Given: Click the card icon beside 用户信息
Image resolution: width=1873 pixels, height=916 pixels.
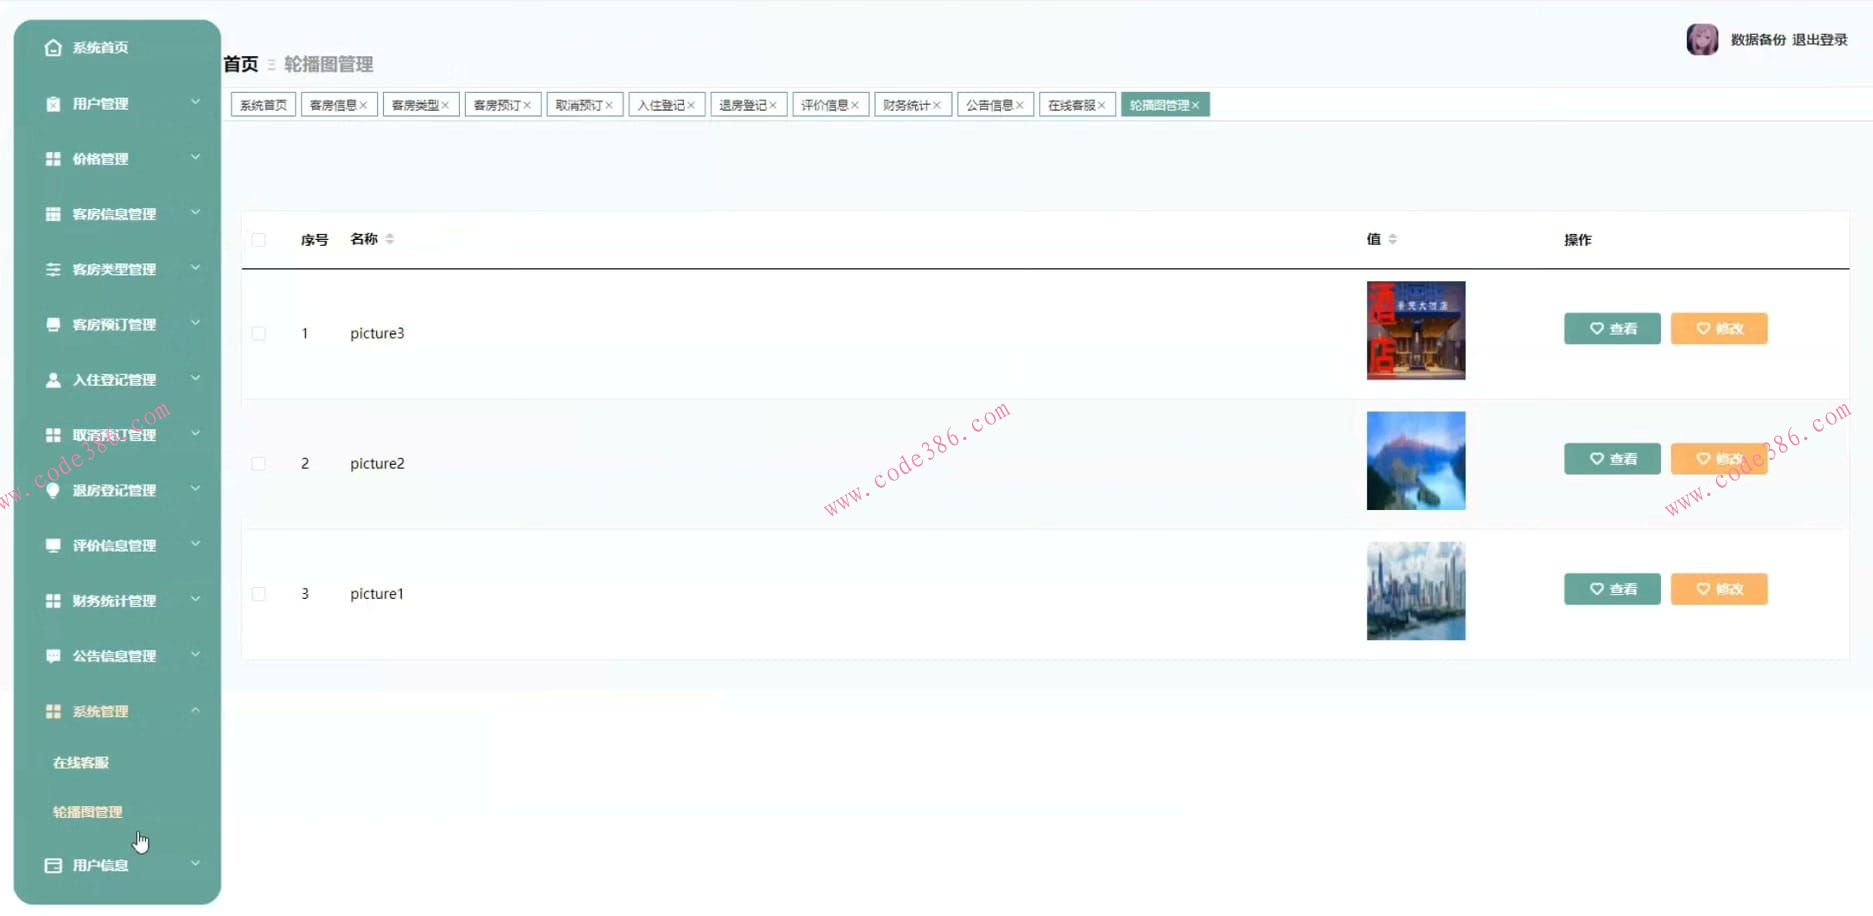Looking at the screenshot, I should [53, 865].
